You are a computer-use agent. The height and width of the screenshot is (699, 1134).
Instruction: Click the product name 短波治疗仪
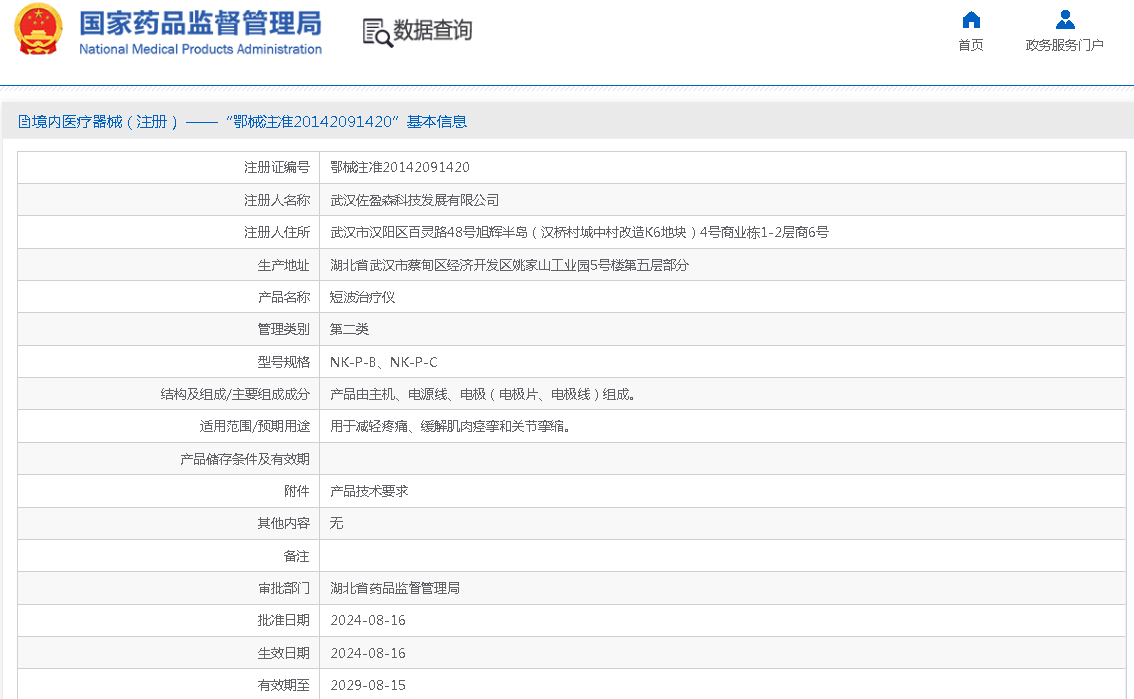pos(363,297)
